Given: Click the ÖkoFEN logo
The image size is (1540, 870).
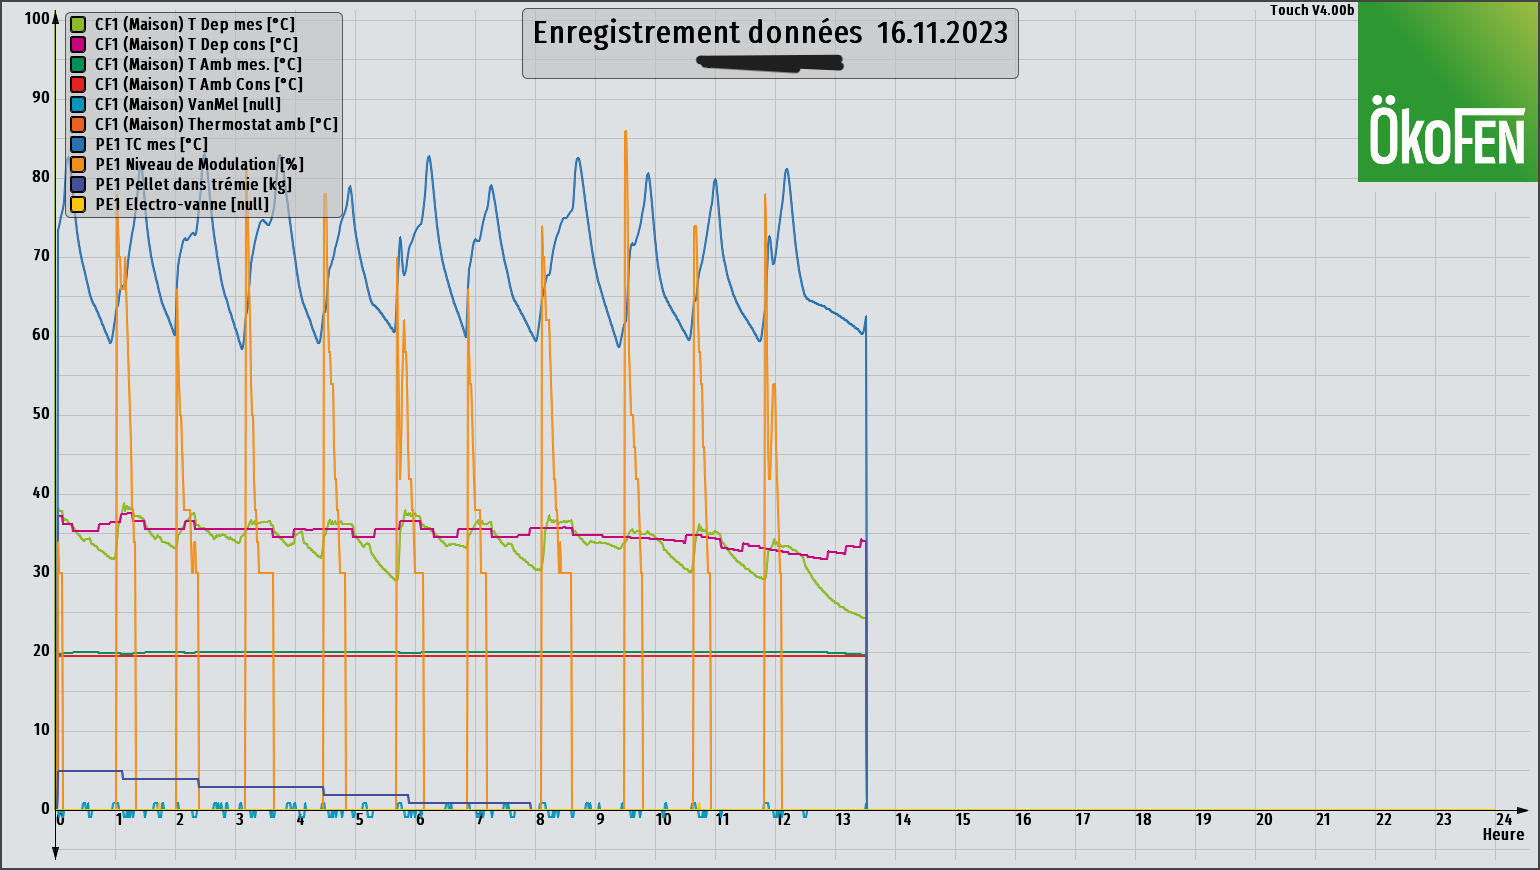Looking at the screenshot, I should (x=1447, y=91).
